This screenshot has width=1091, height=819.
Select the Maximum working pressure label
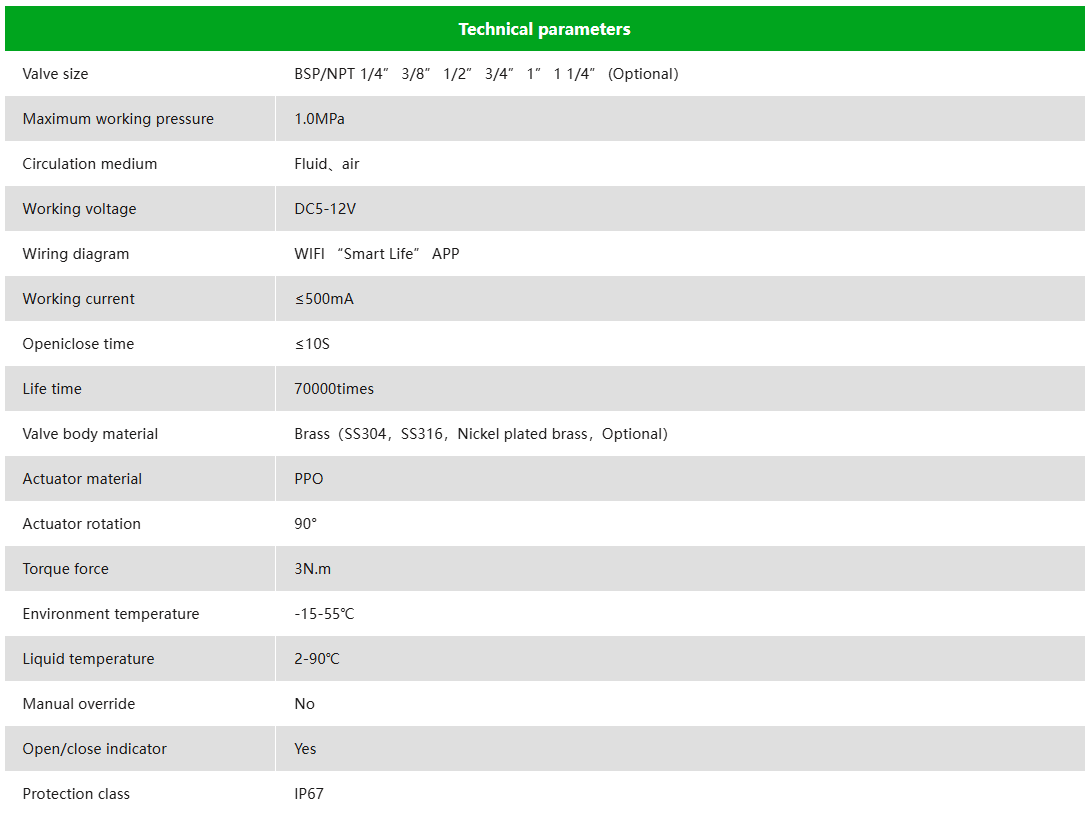(118, 119)
